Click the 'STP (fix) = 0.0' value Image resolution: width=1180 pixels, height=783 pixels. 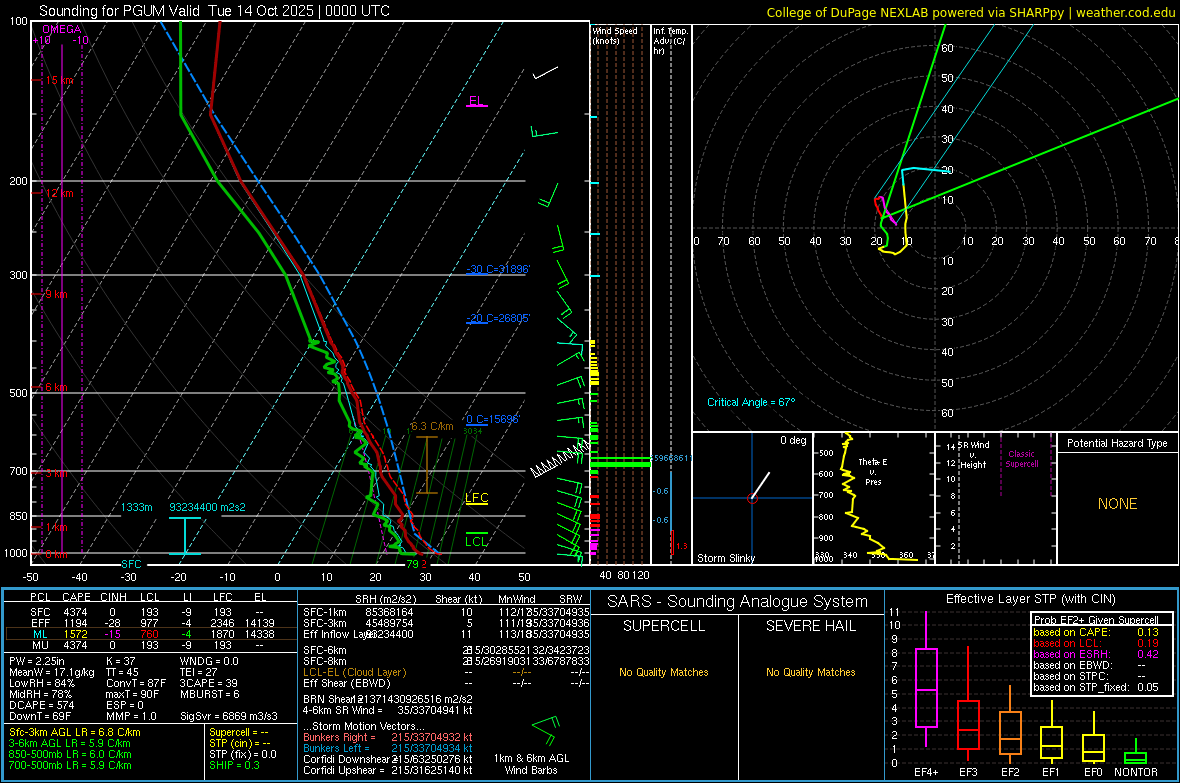point(243,754)
